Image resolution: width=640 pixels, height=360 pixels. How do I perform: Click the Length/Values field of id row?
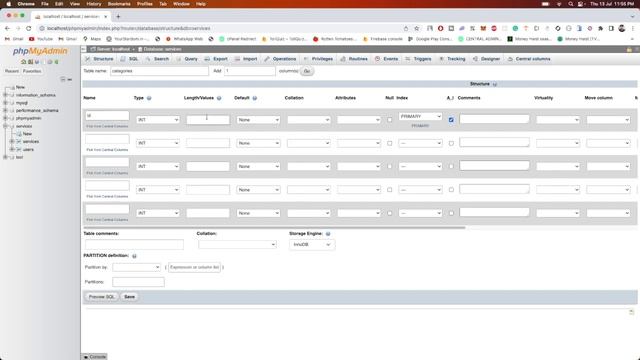click(x=208, y=120)
